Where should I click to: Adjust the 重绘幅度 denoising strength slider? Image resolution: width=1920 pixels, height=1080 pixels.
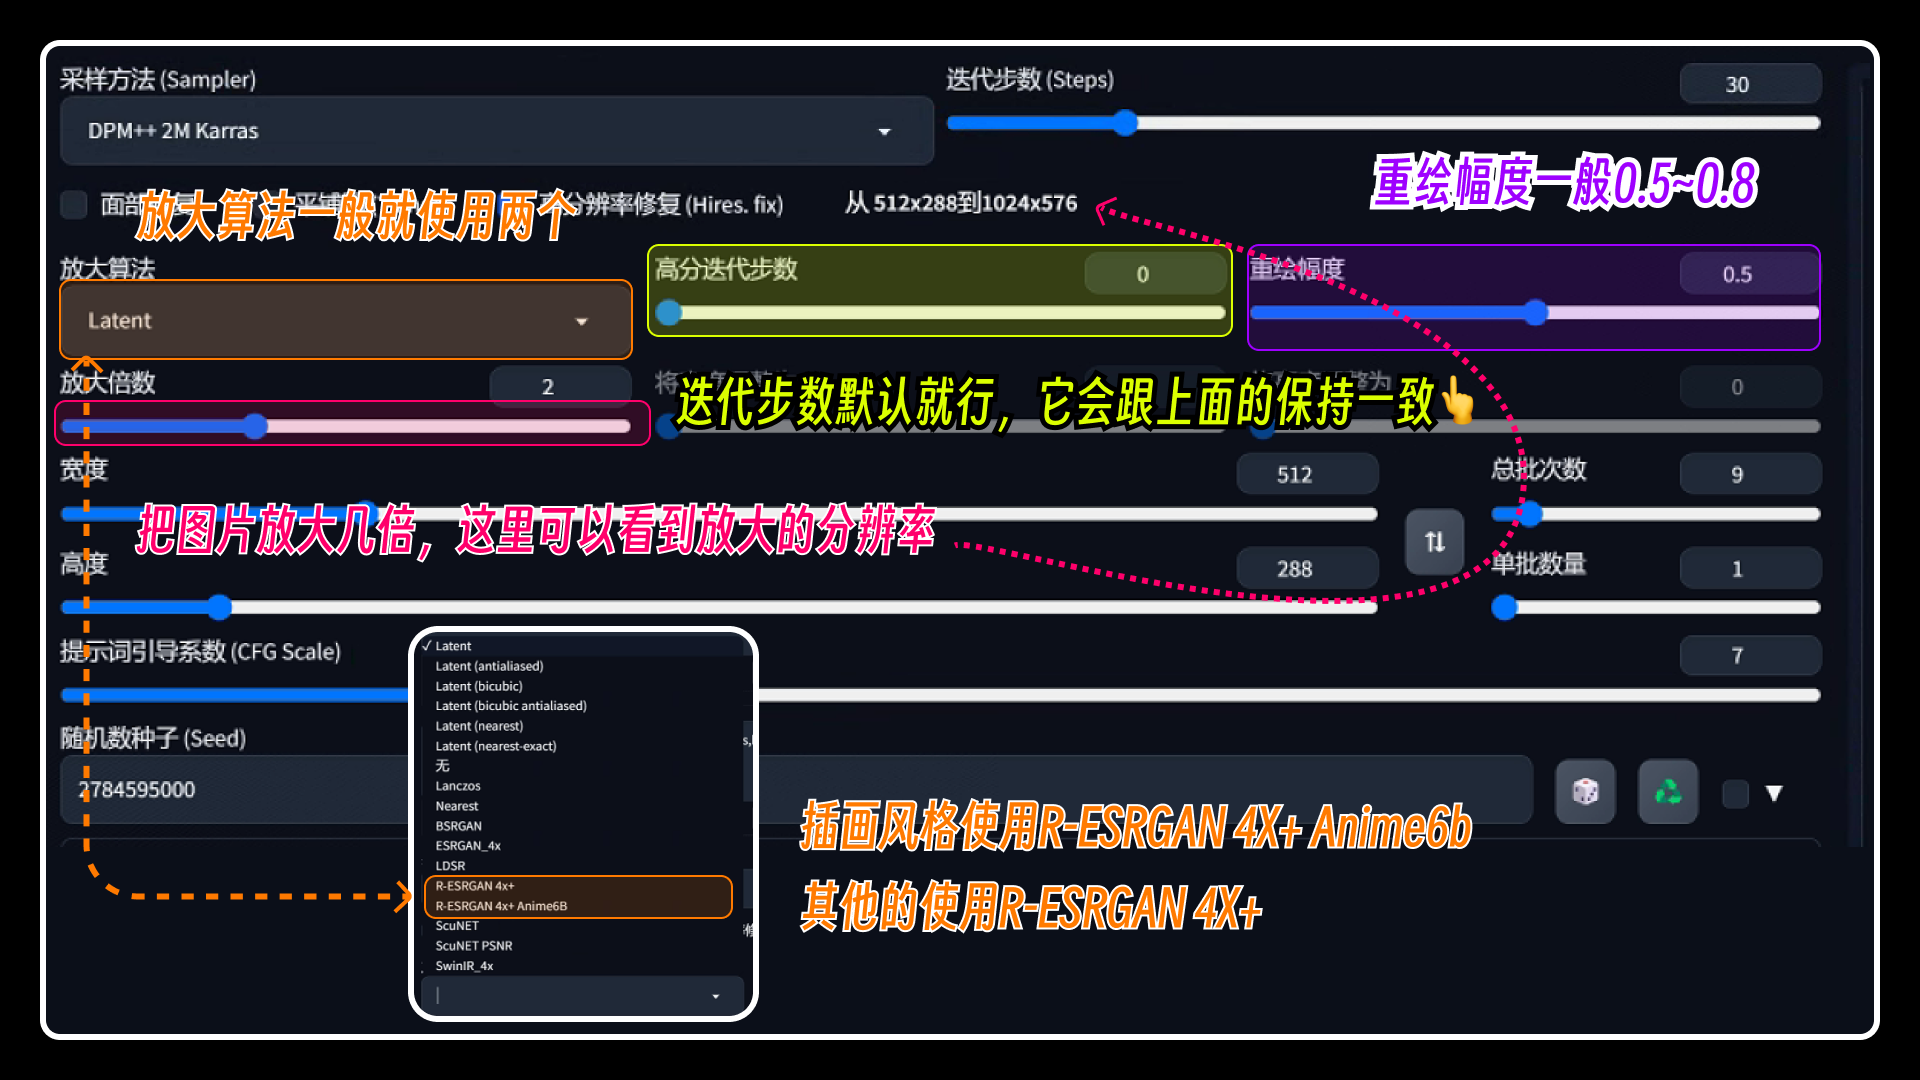(x=1532, y=313)
